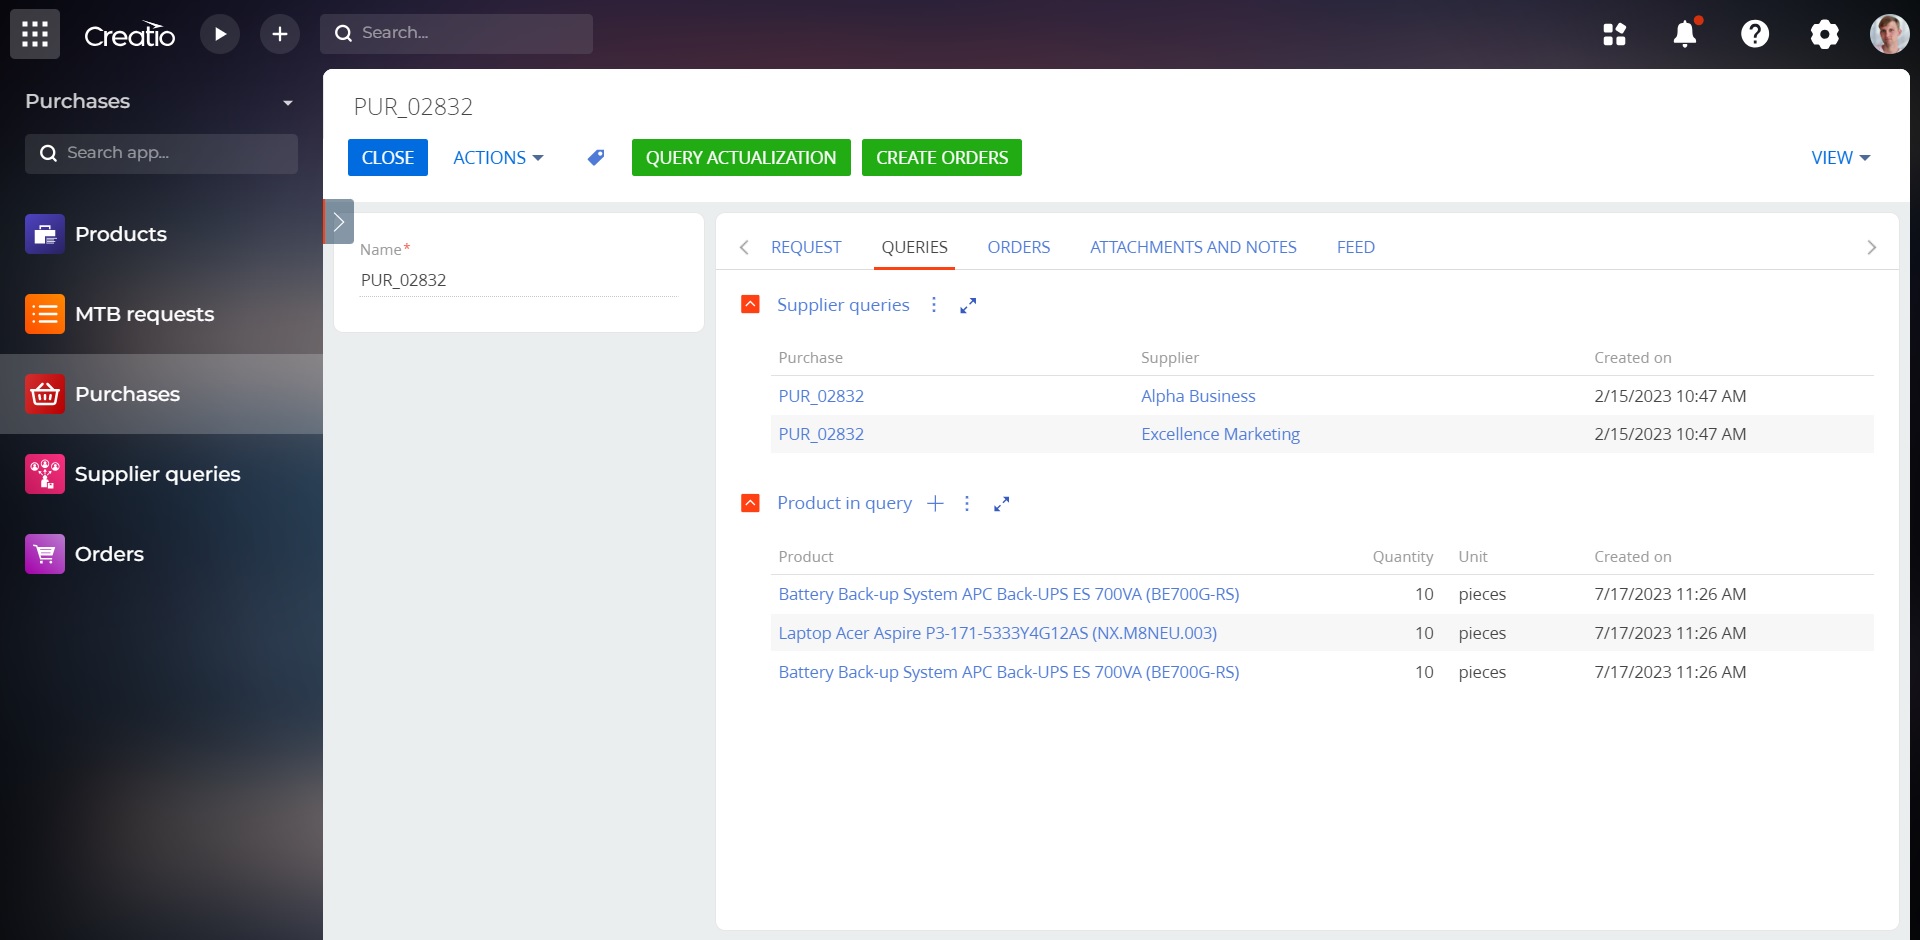Image resolution: width=1920 pixels, height=940 pixels.
Task: Open the VIEW dropdown
Action: click(1839, 157)
